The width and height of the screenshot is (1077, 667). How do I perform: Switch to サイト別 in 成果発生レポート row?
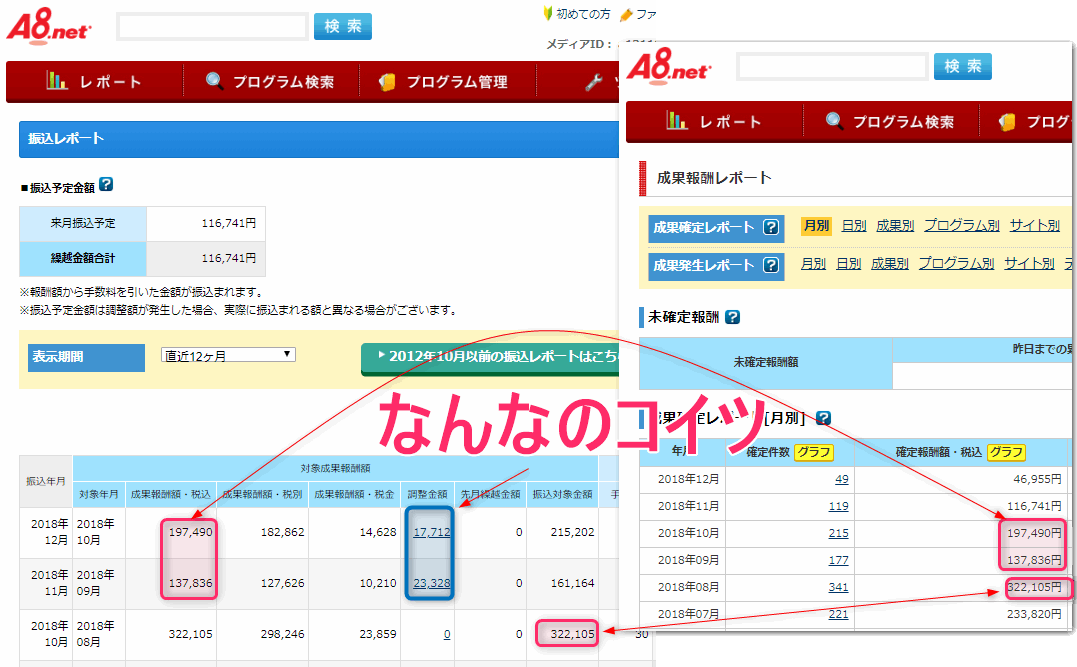1029,264
